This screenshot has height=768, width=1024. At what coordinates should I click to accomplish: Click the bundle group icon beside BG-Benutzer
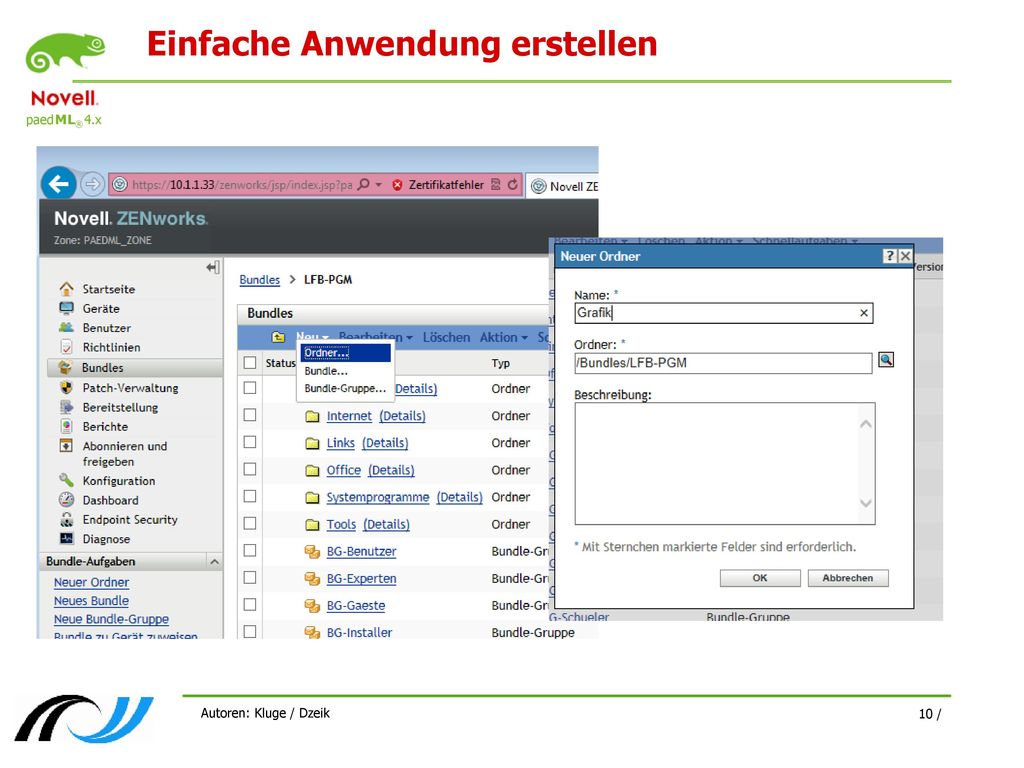click(312, 552)
